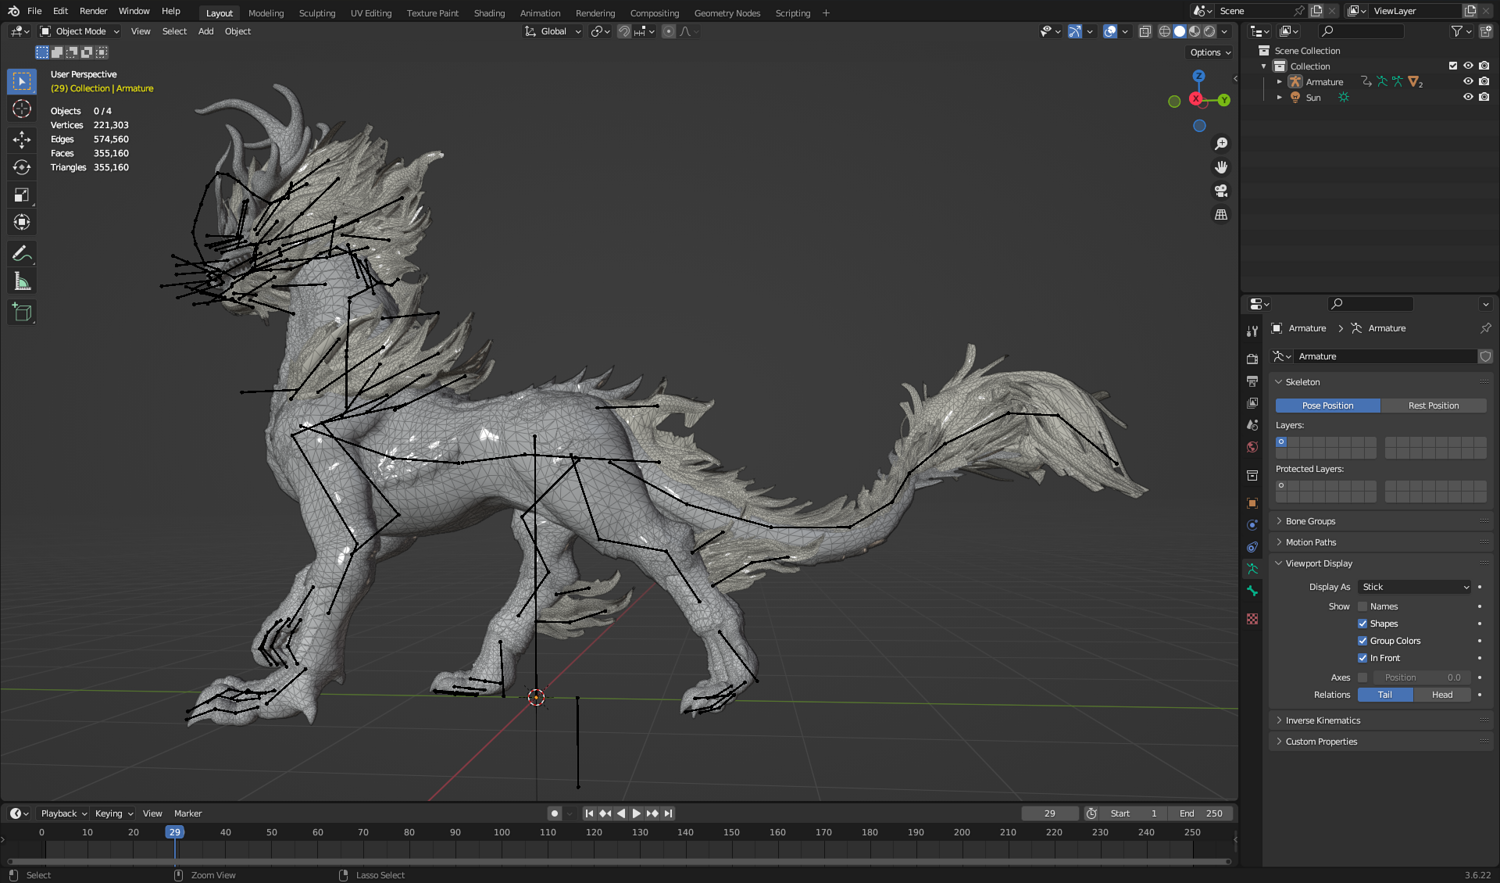
Task: Activate the Annotate pencil tool
Action: click(x=21, y=254)
